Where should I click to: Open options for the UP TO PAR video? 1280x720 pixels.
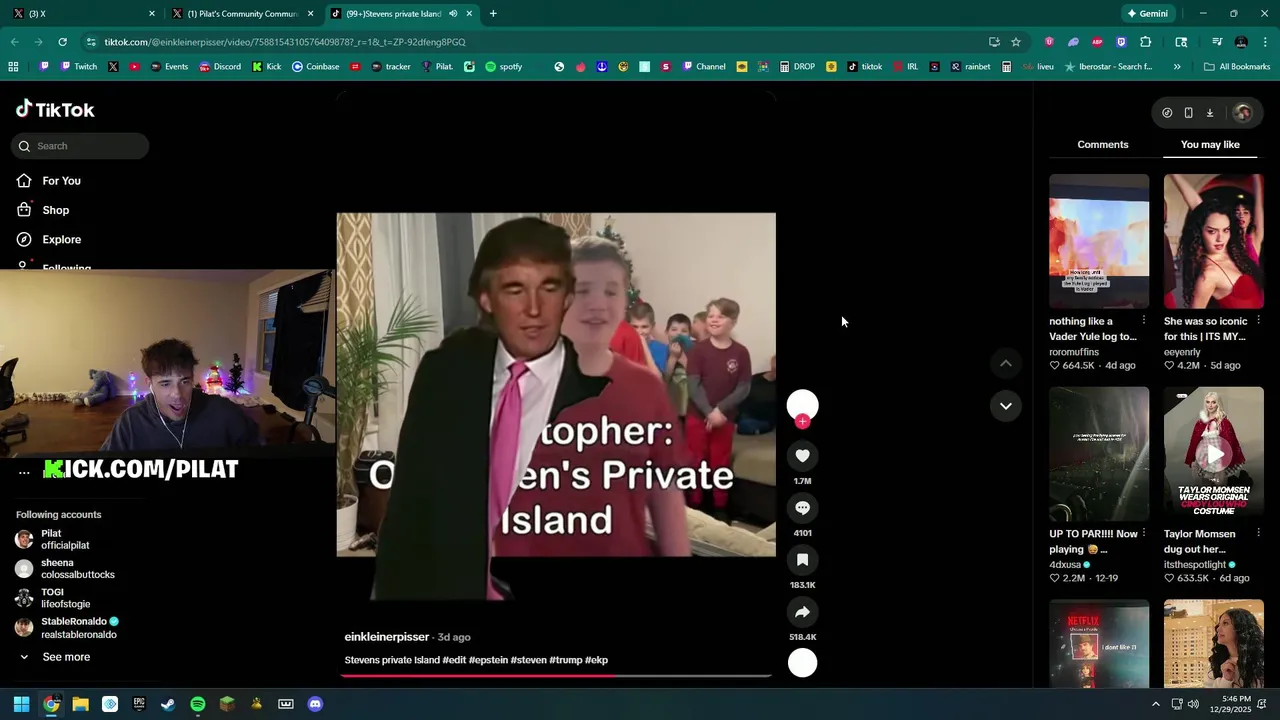click(1144, 533)
